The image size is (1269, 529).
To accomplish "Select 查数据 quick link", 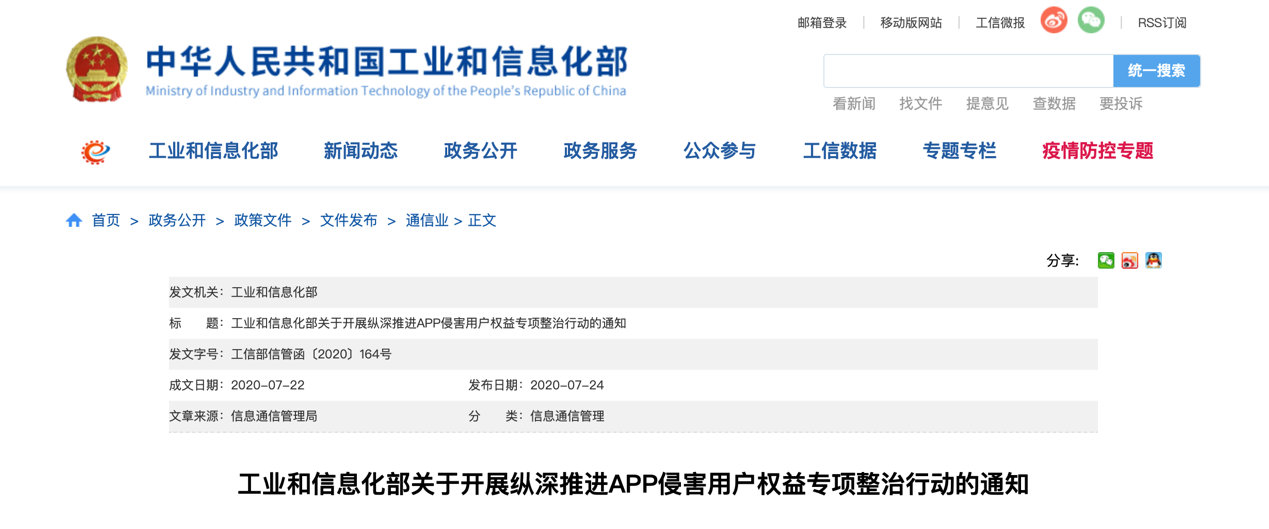I will pos(1054,104).
